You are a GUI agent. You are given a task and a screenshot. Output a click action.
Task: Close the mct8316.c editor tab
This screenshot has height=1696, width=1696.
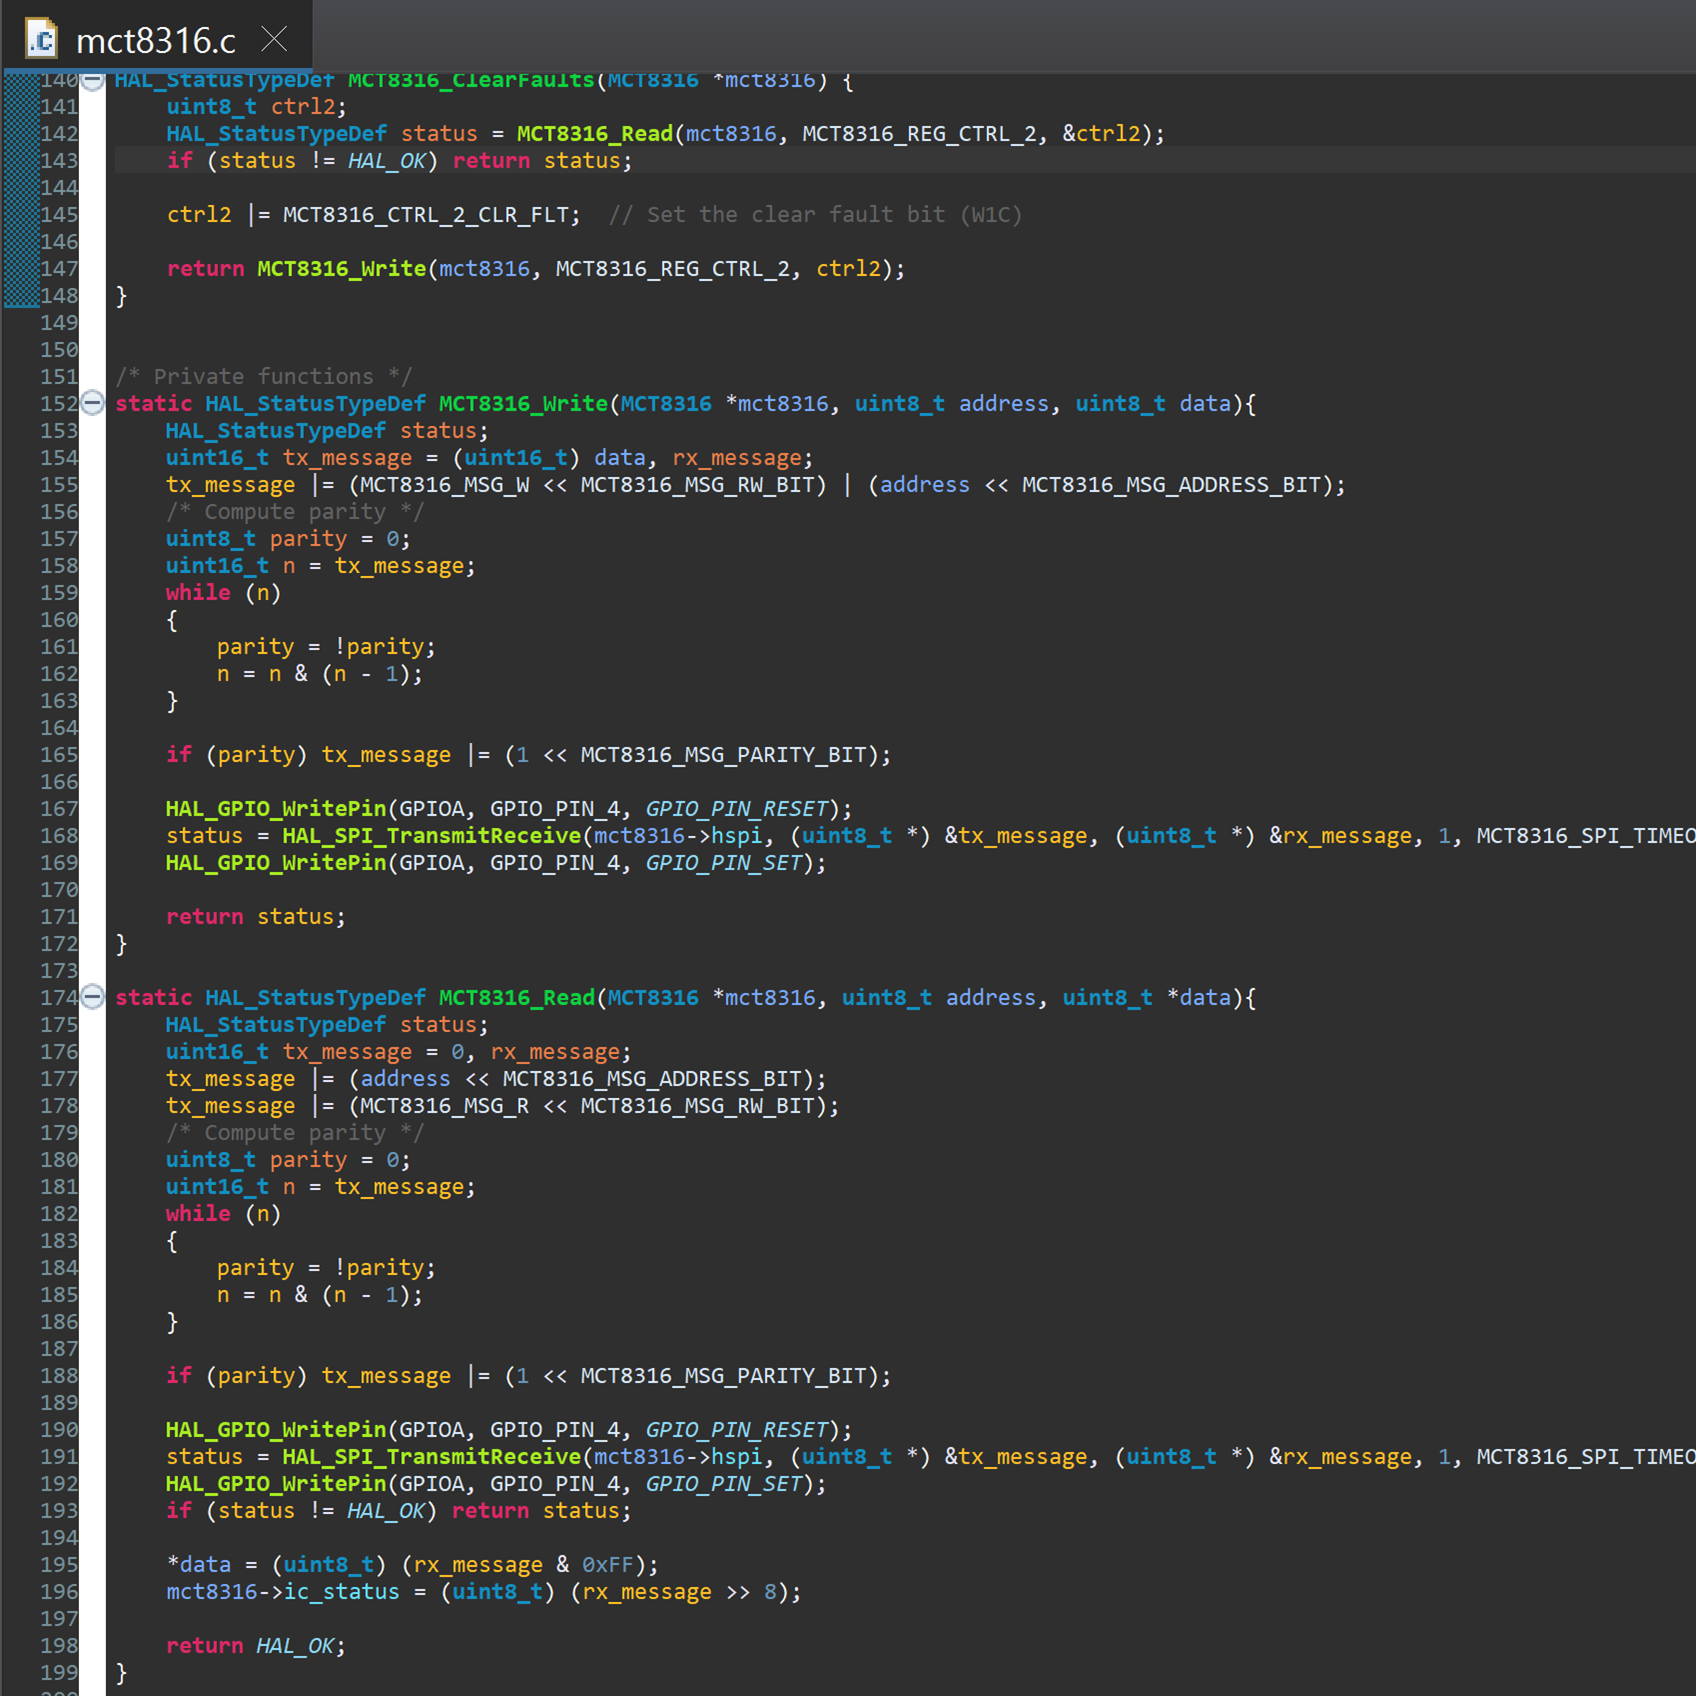pos(274,40)
